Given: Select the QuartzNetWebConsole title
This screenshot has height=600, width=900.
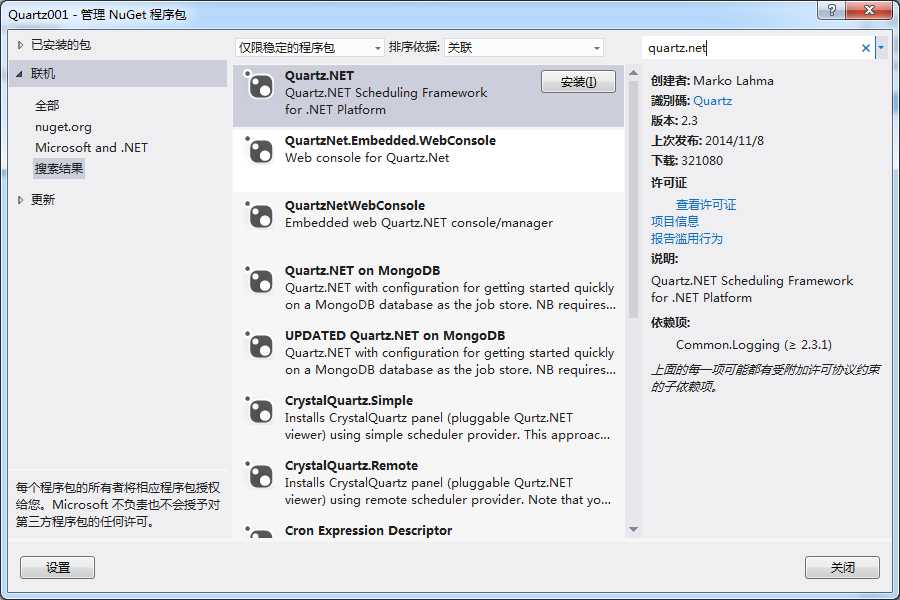Looking at the screenshot, I should 355,205.
